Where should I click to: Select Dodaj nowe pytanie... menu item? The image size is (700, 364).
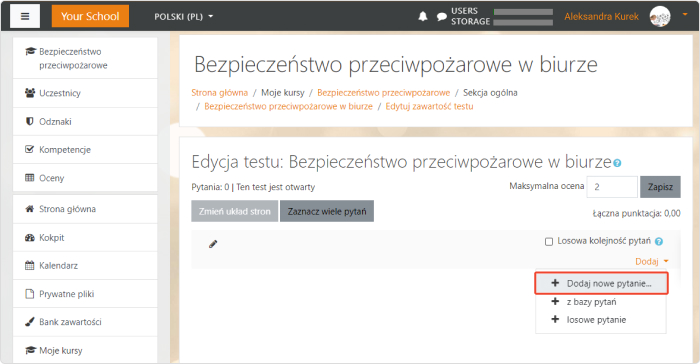click(601, 283)
